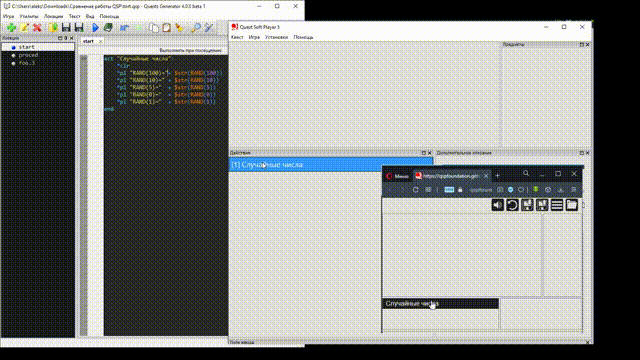Screen dimensions: 640x360
Task: Click the tools settings toolbar icon
Action: (x=209, y=27)
